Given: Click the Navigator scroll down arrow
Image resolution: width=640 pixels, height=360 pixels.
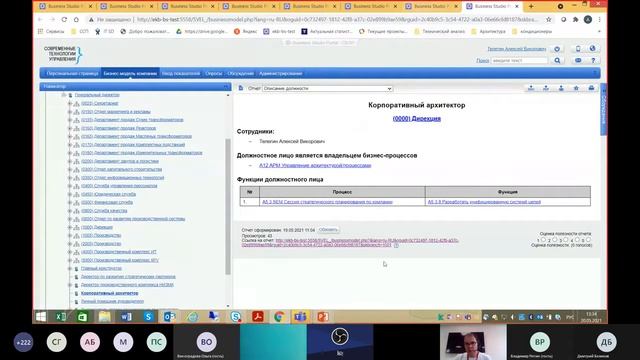Looking at the screenshot, I should [228, 306].
